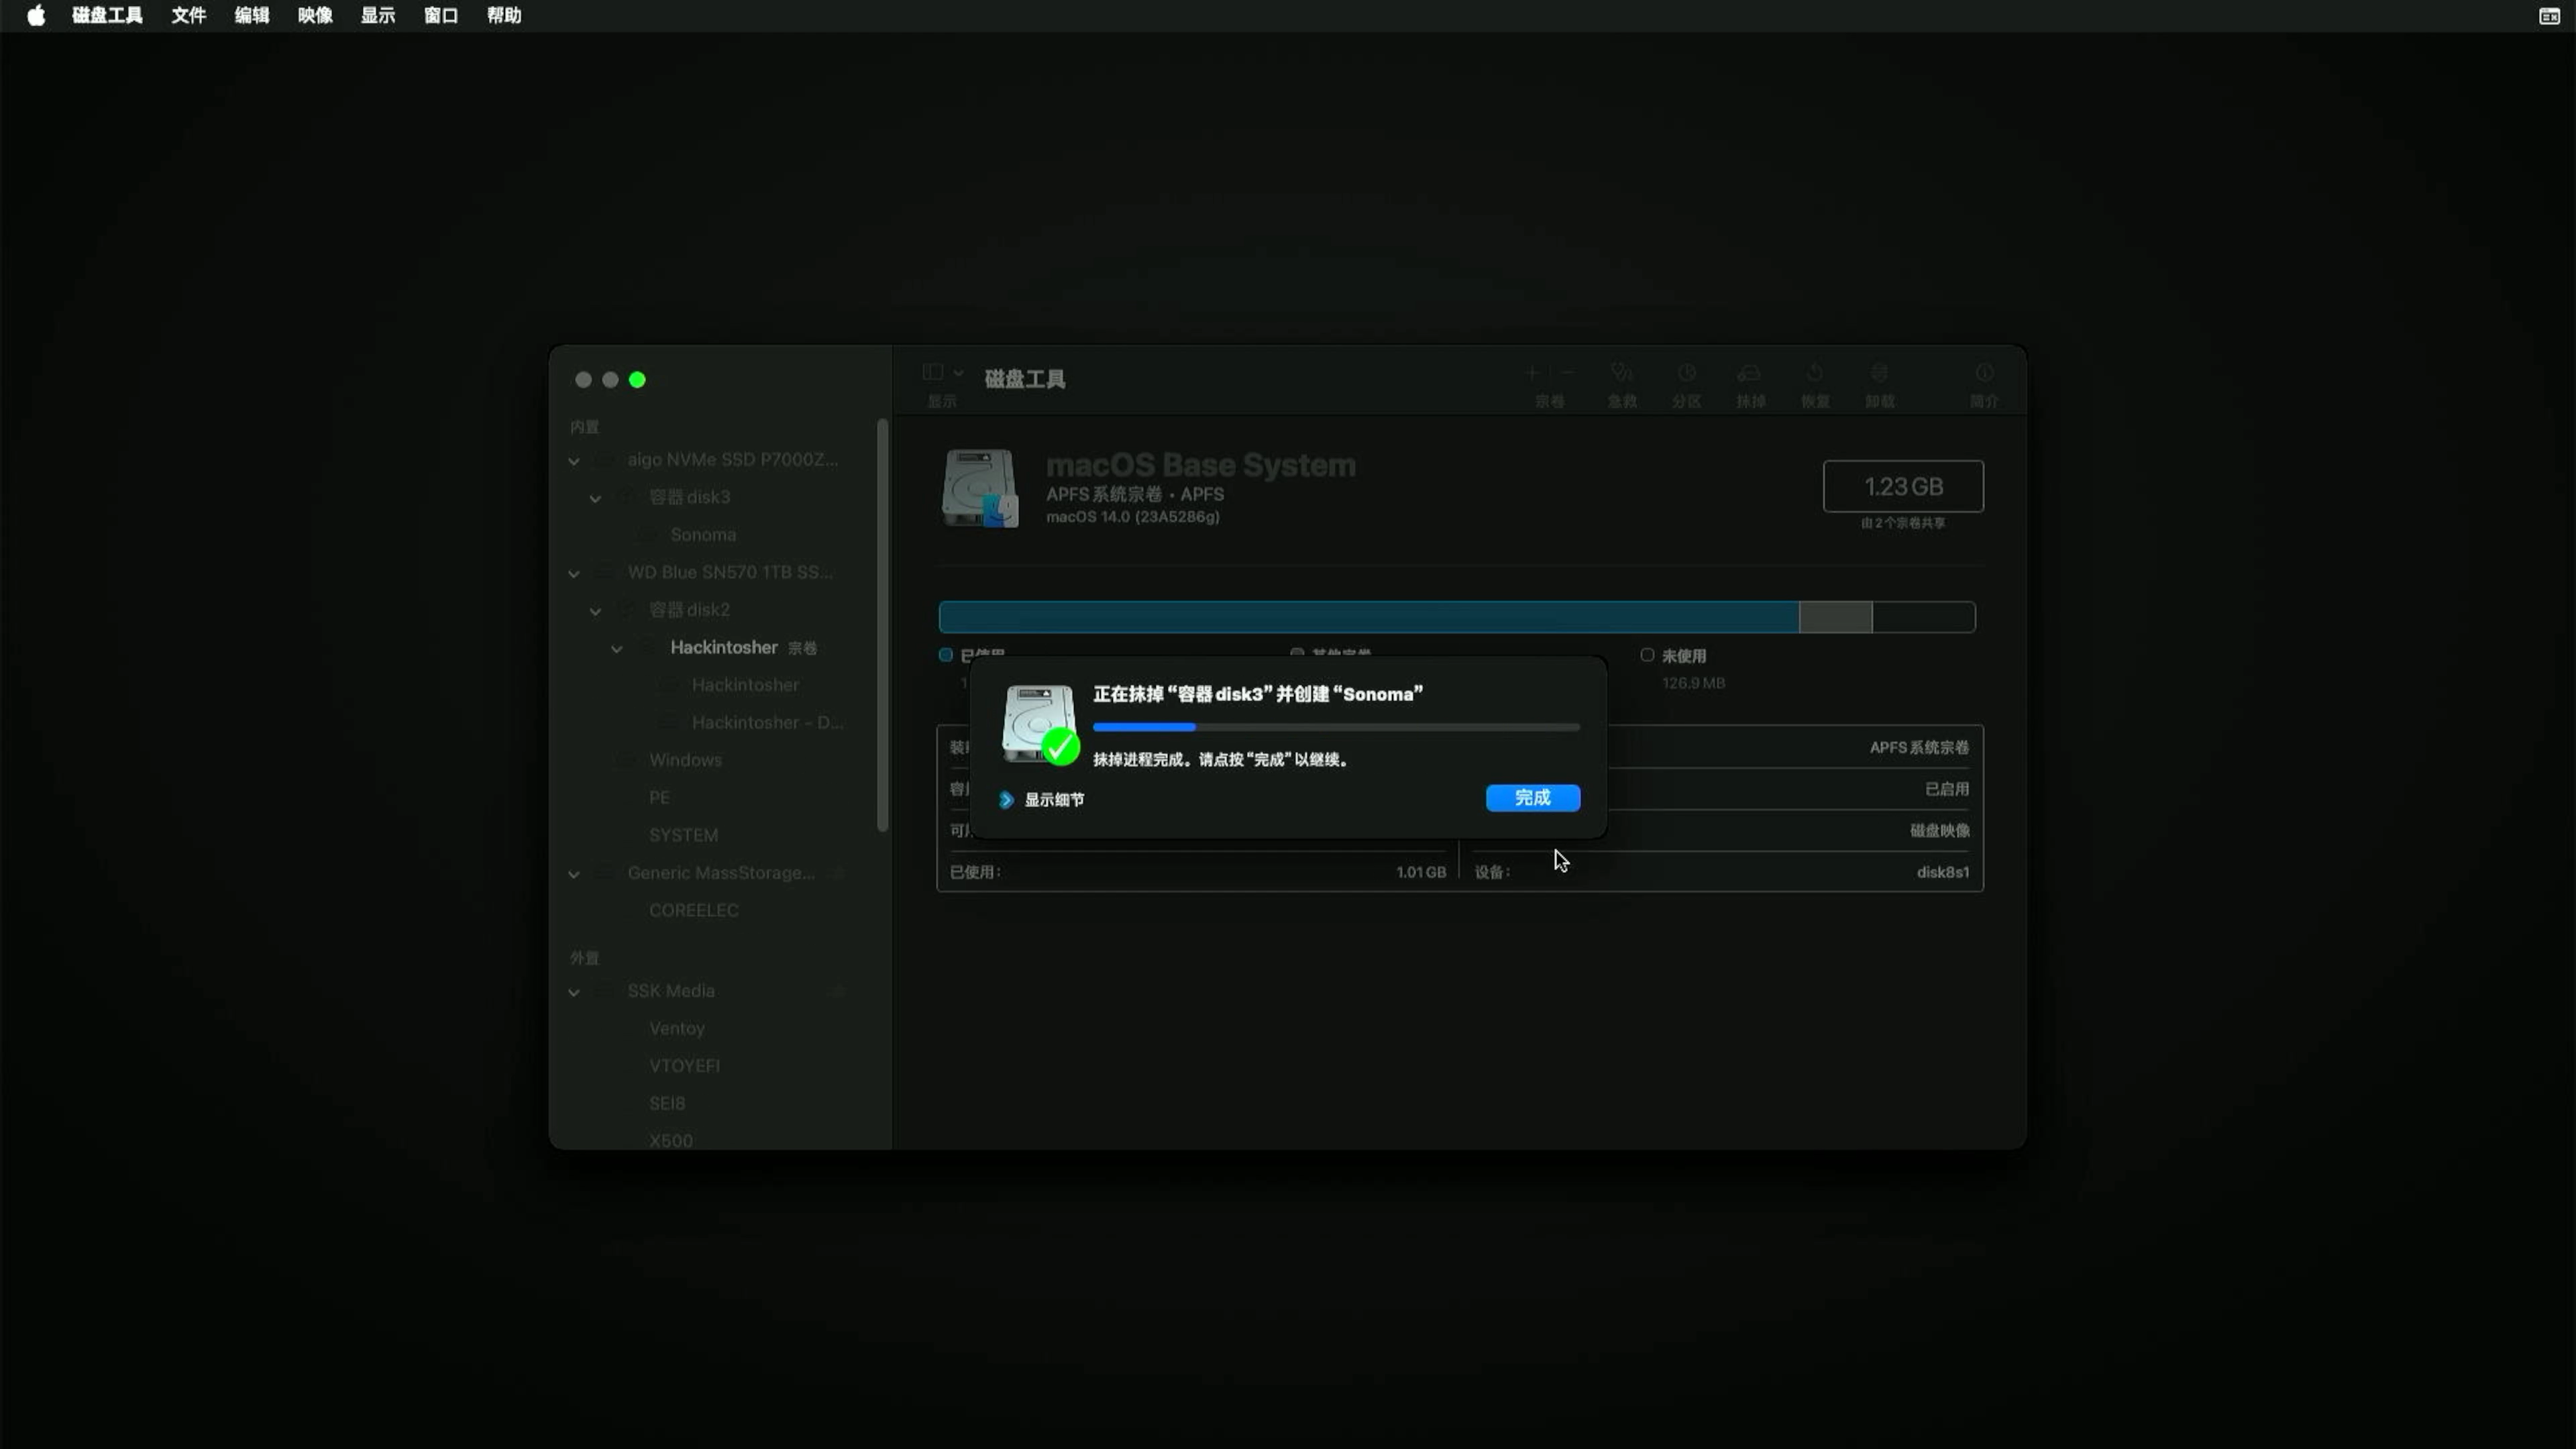This screenshot has height=1449, width=2576.
Task: Open the 文件 menu
Action: [189, 15]
